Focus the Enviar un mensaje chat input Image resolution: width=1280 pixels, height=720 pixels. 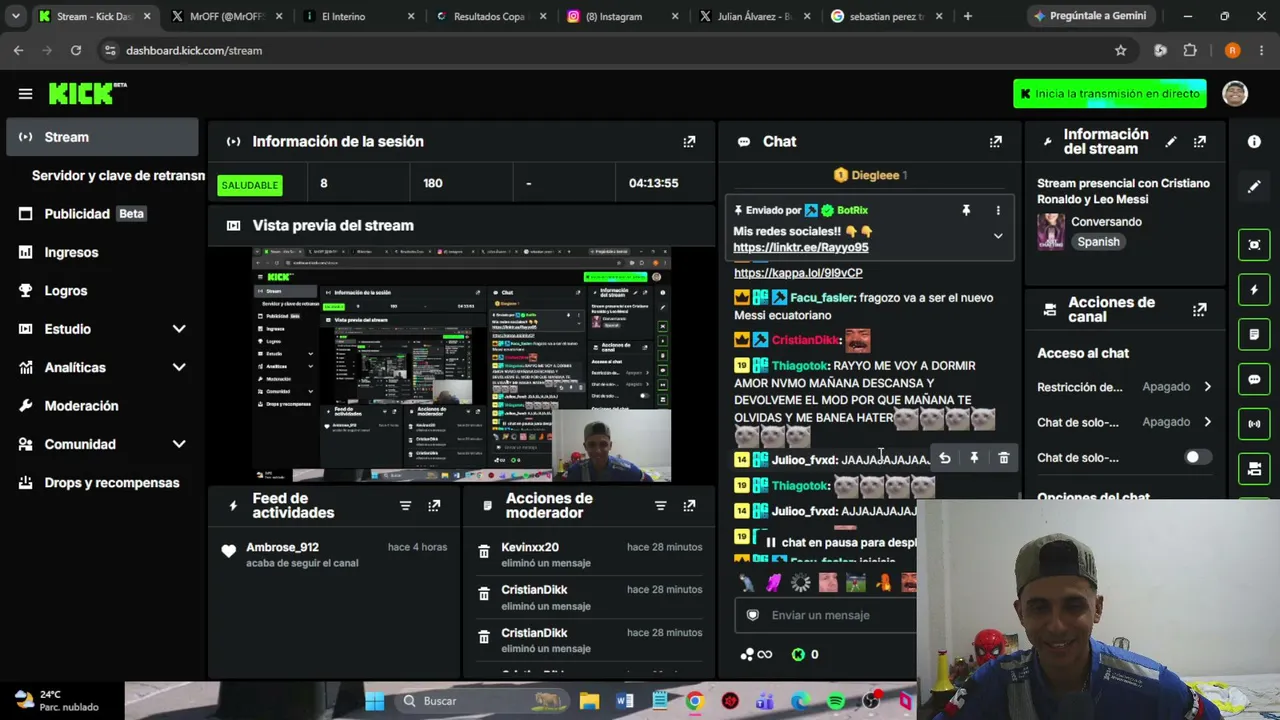click(826, 615)
